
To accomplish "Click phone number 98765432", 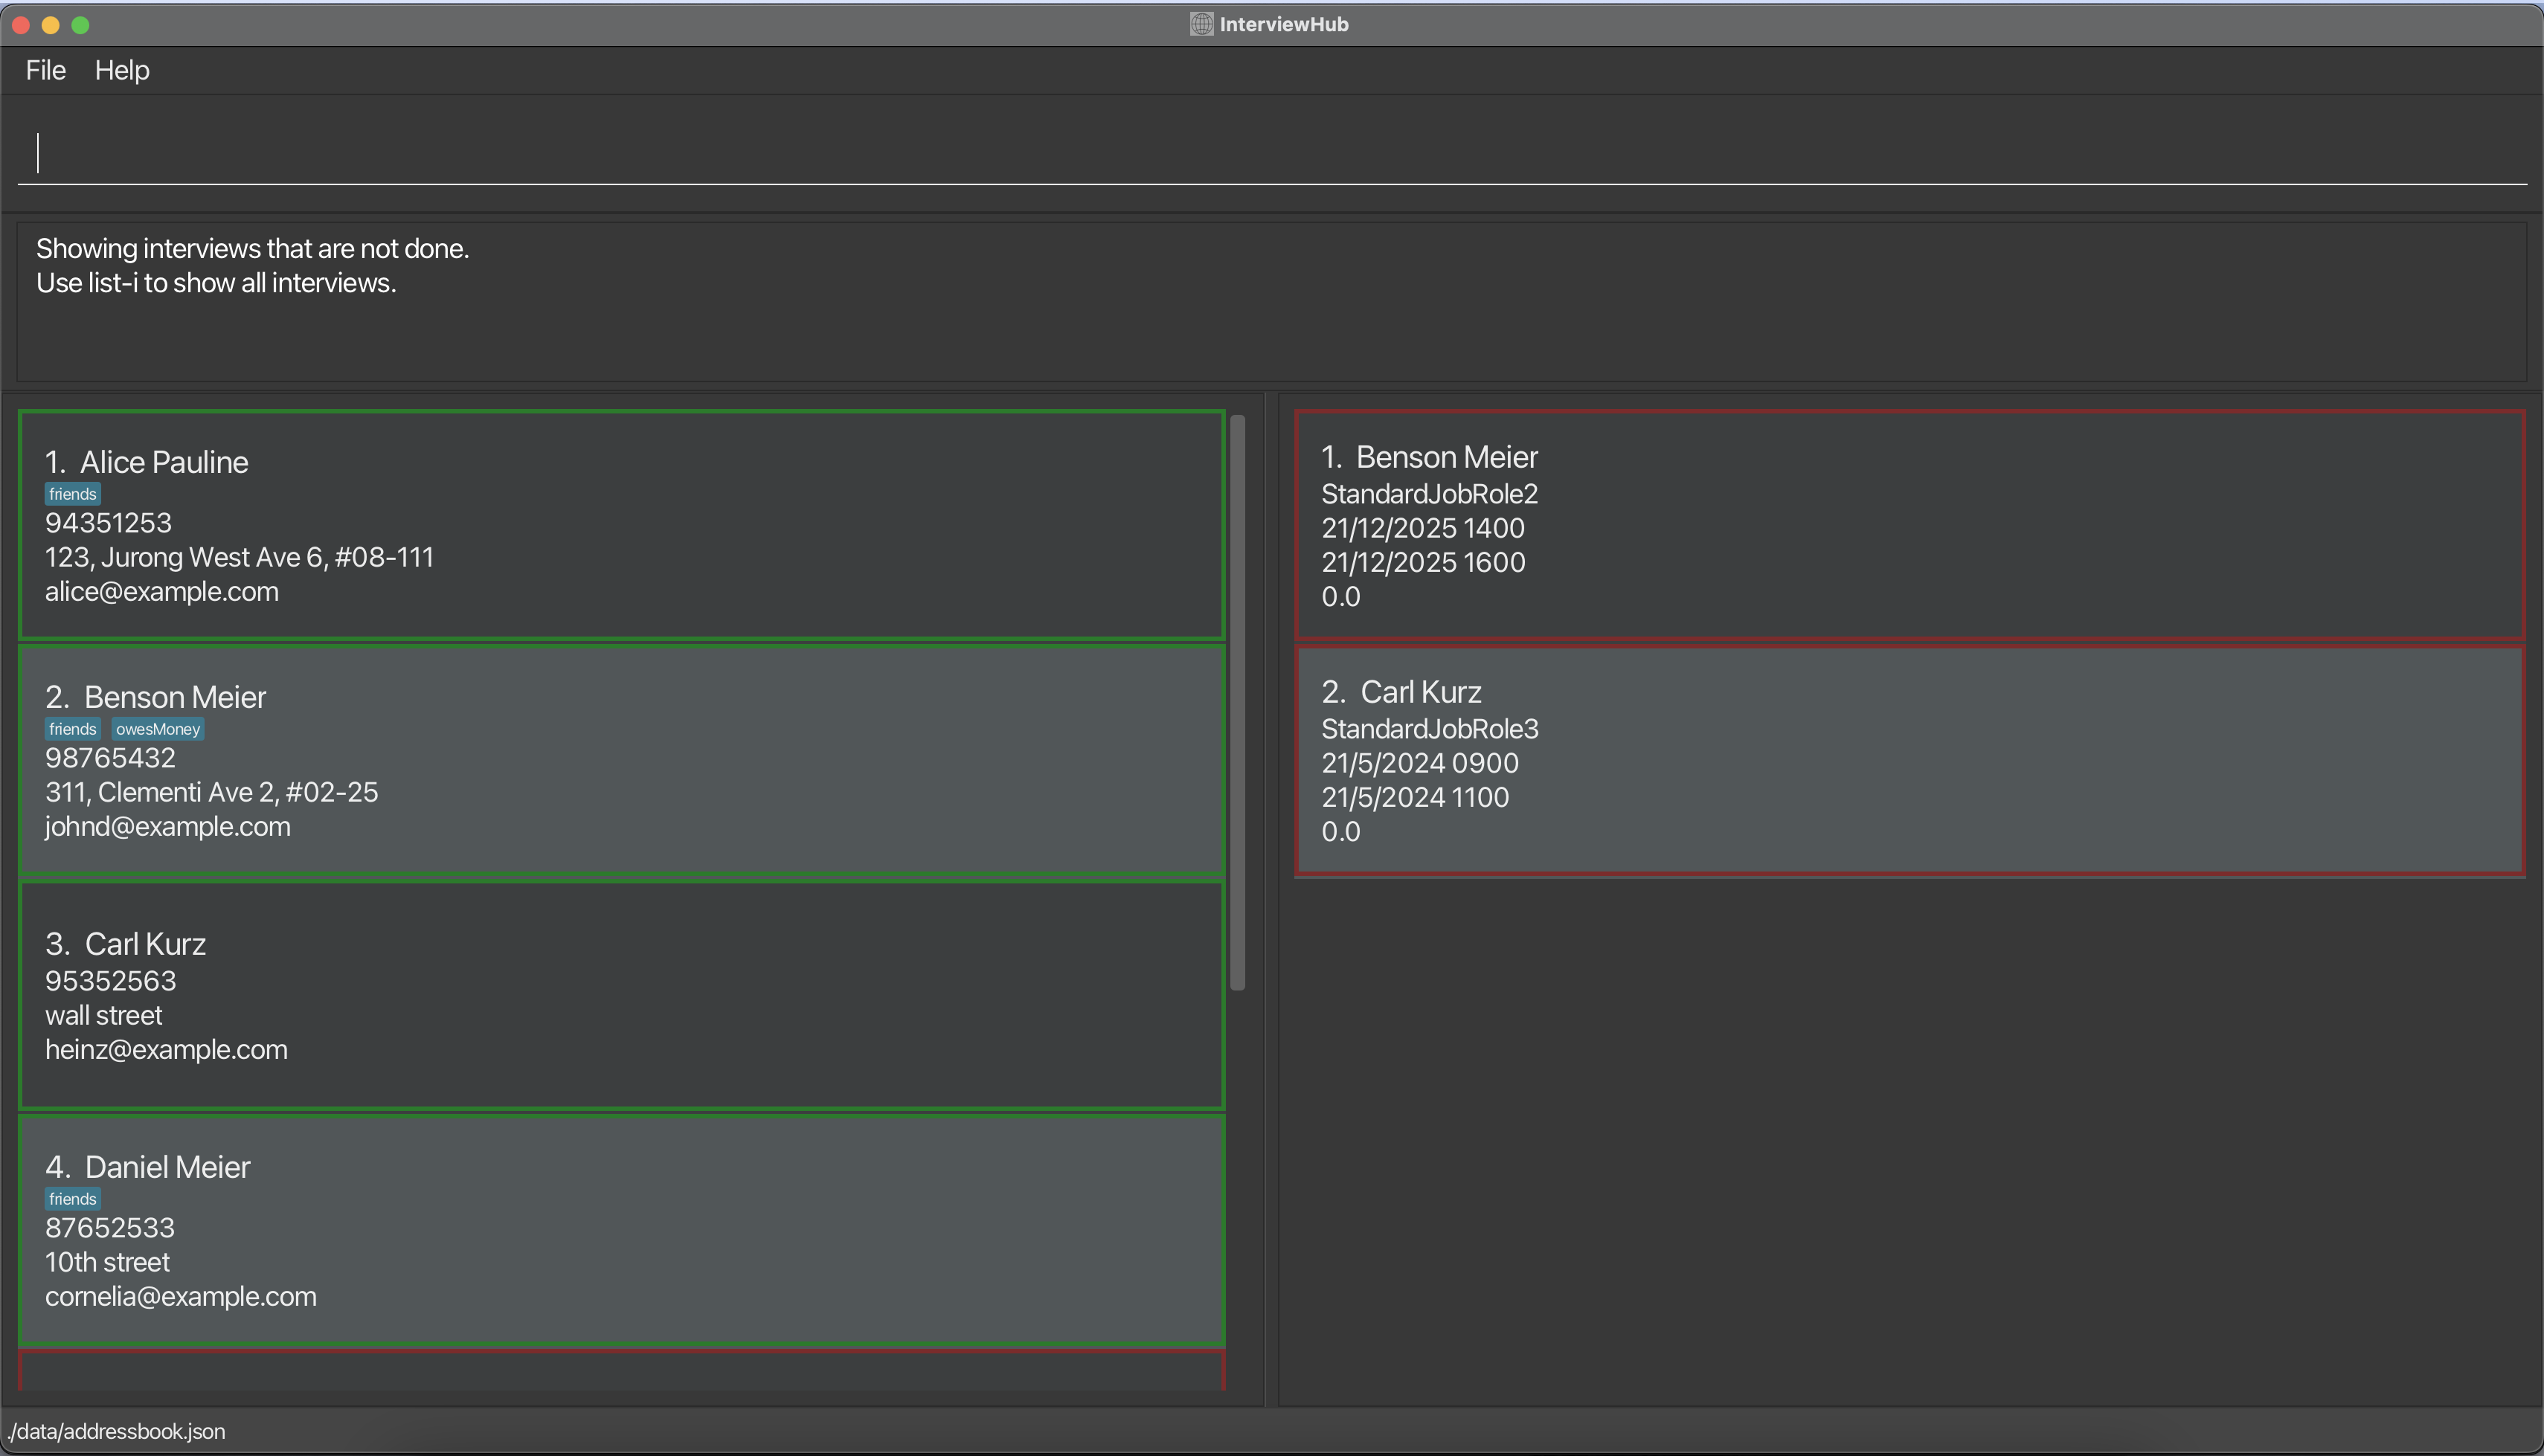I will coord(110,758).
